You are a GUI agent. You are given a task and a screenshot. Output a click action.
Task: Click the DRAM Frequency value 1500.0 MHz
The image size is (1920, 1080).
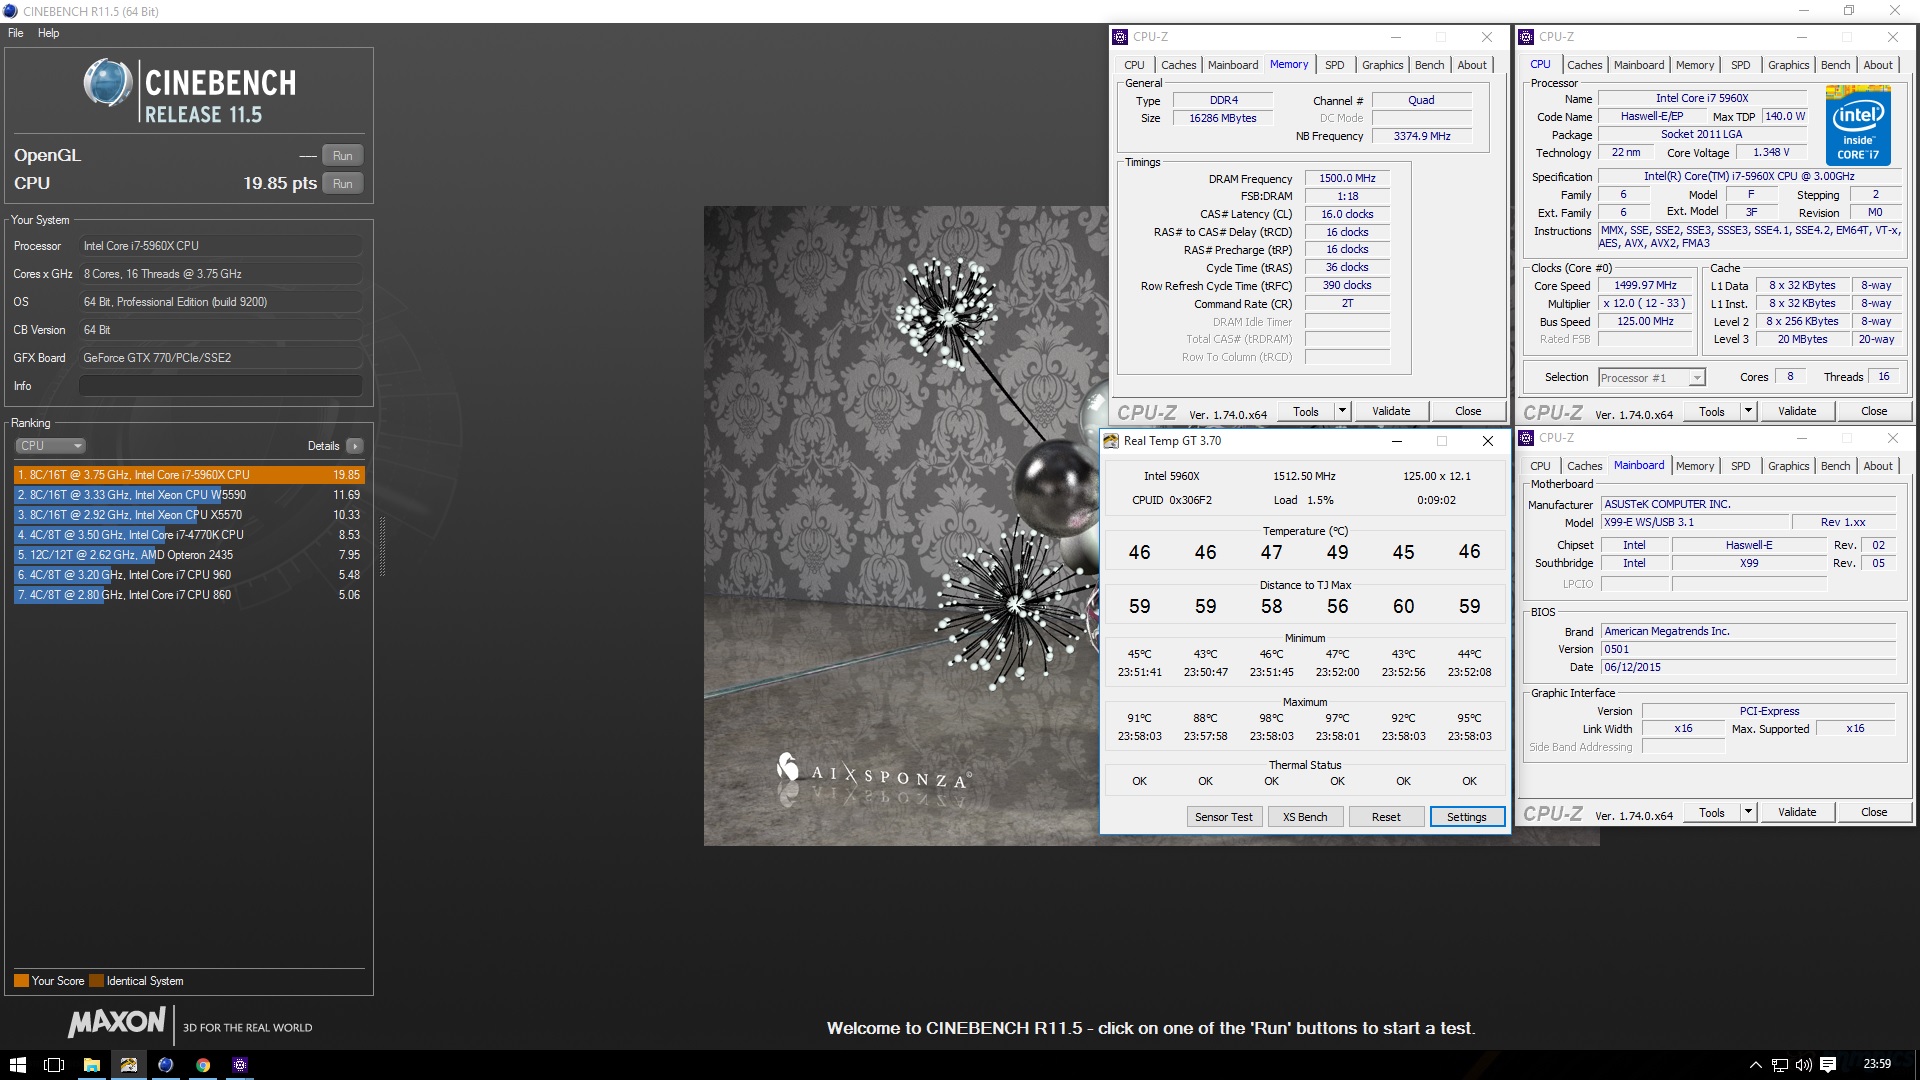[x=1347, y=179]
